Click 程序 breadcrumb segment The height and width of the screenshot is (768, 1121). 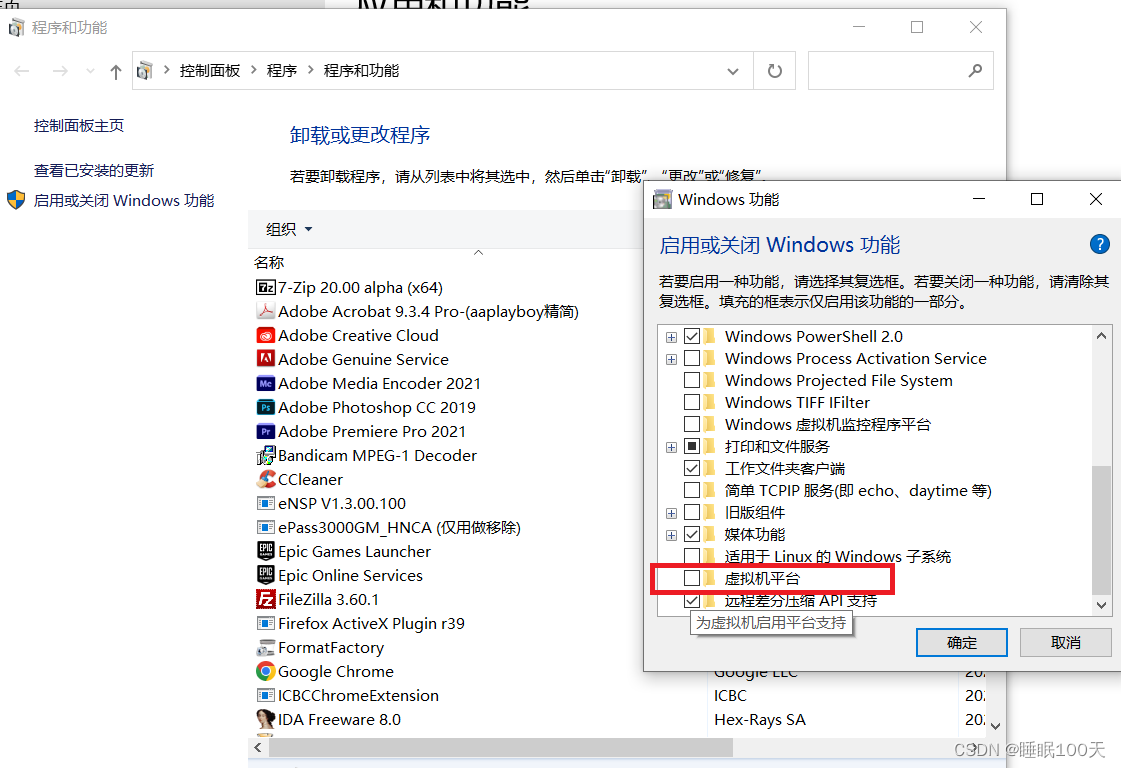282,70
